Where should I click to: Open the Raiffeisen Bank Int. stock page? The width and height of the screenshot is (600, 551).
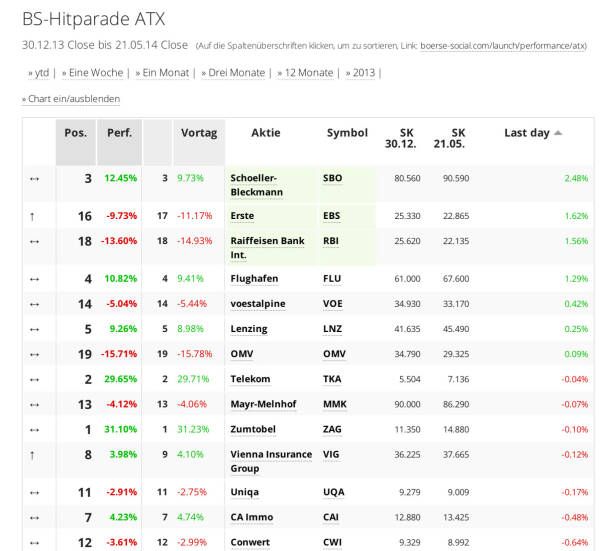[x=267, y=247]
